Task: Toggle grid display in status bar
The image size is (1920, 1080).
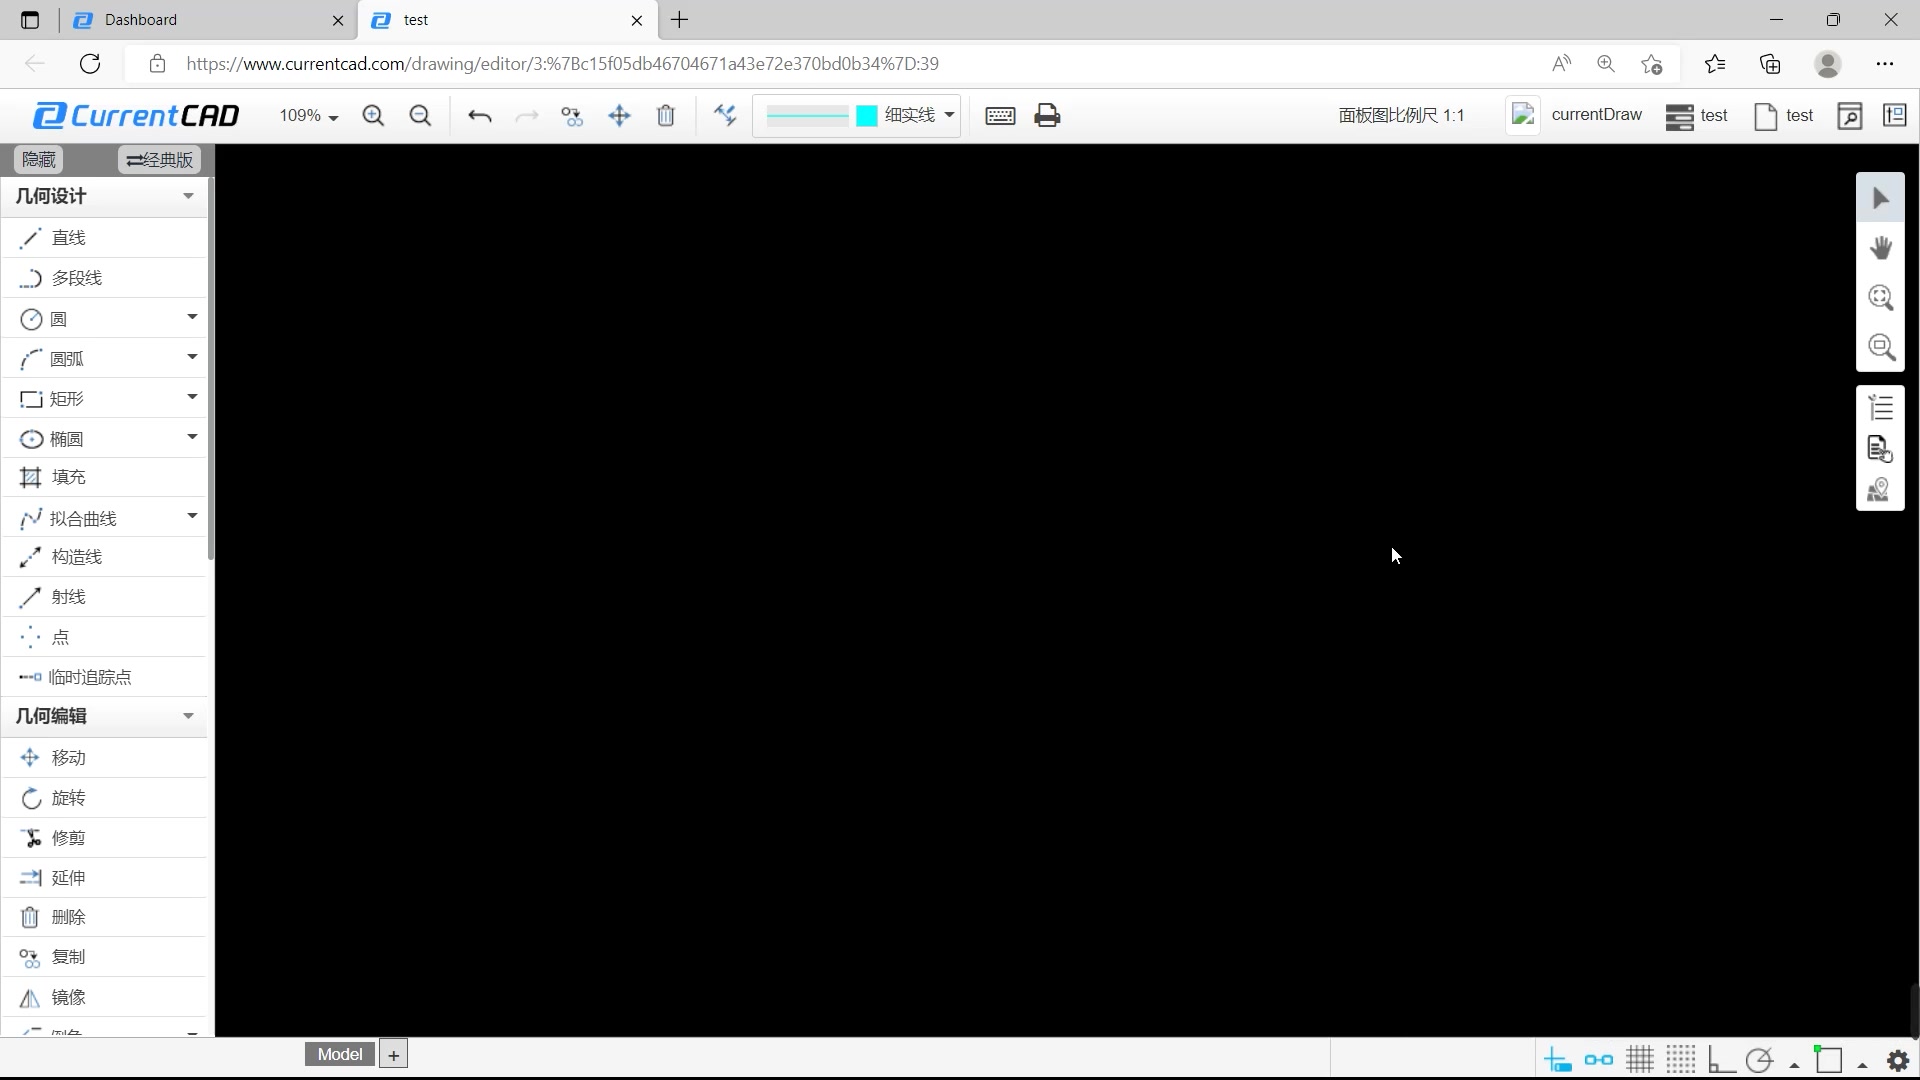Action: point(1640,1060)
